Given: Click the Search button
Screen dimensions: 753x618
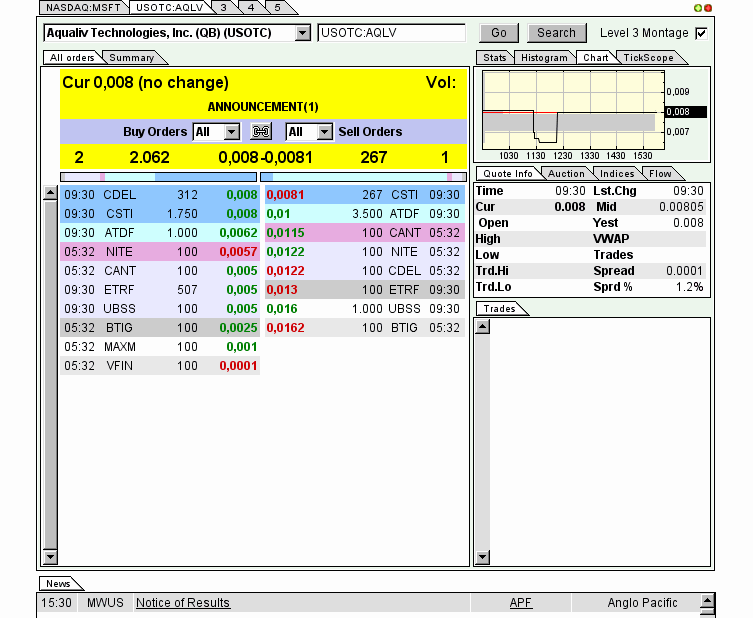Looking at the screenshot, I should [x=556, y=33].
